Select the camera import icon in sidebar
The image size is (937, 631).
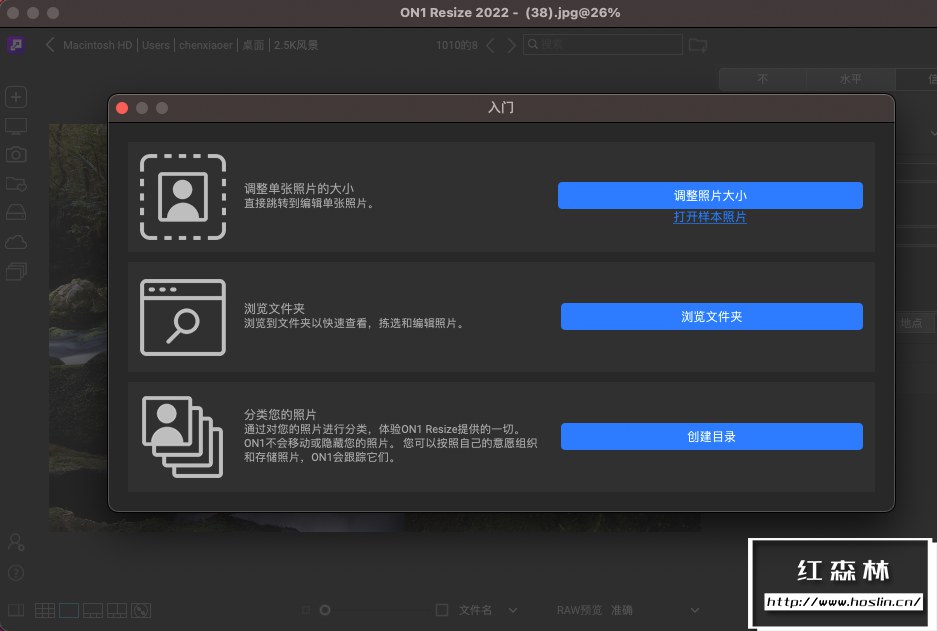tap(15, 154)
